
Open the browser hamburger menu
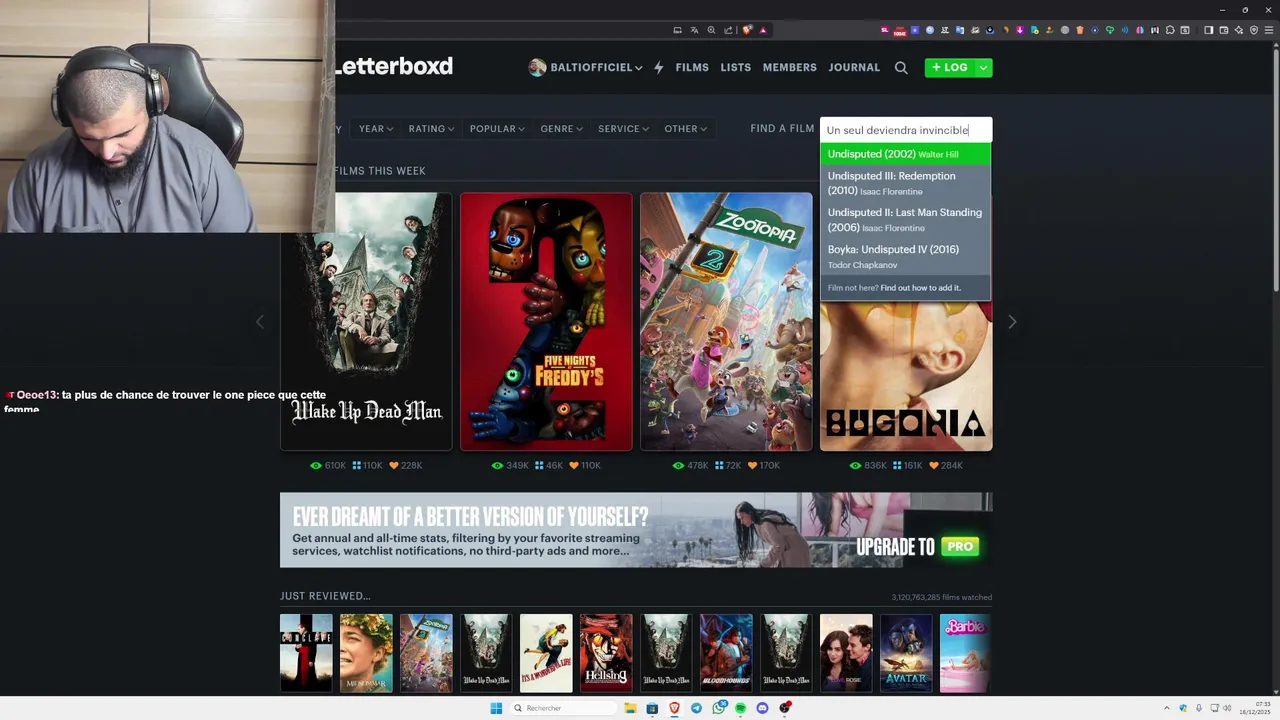pos(1269,30)
